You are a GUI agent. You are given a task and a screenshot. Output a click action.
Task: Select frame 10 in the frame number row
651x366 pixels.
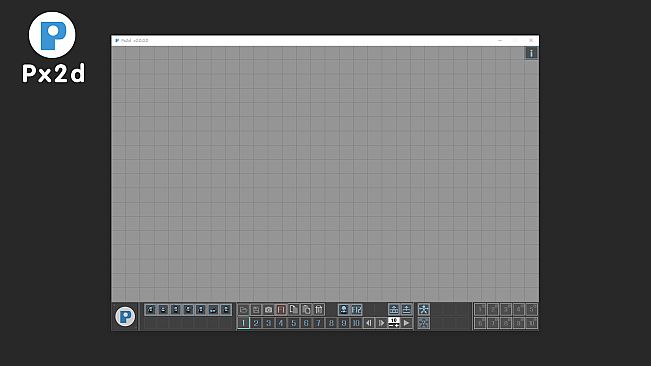[x=356, y=323]
